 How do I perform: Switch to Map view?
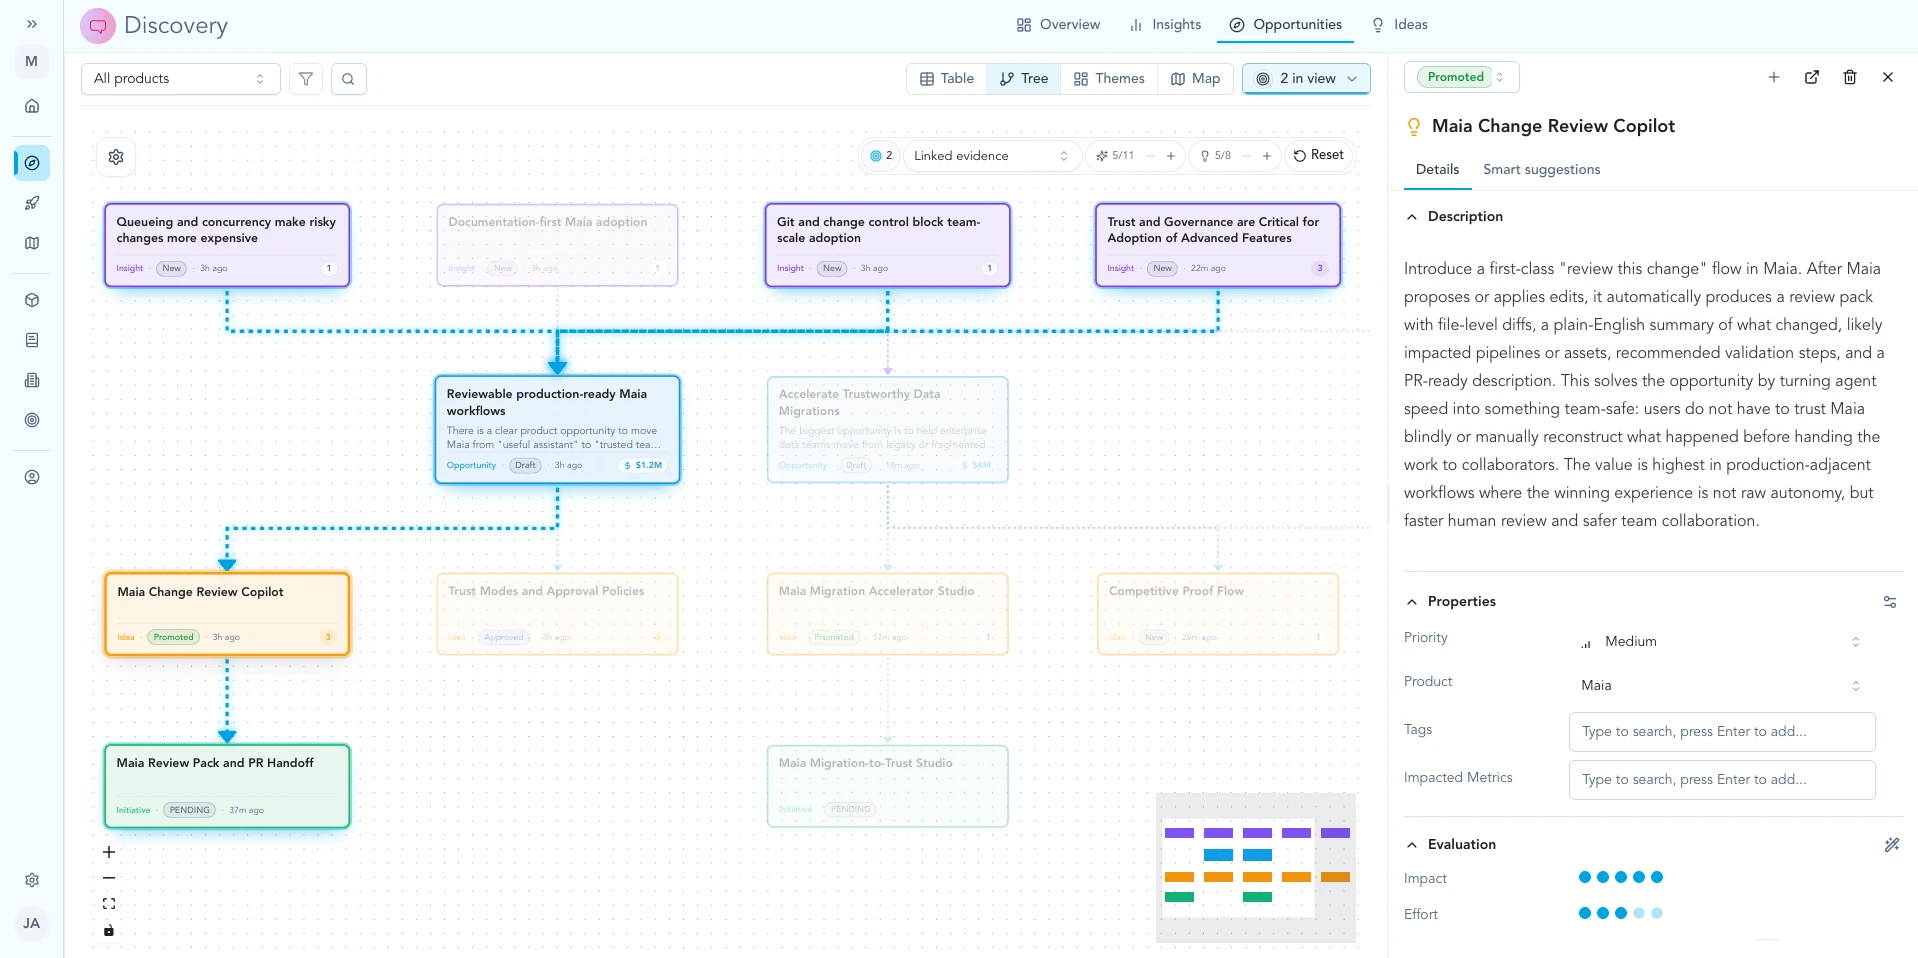click(1195, 79)
